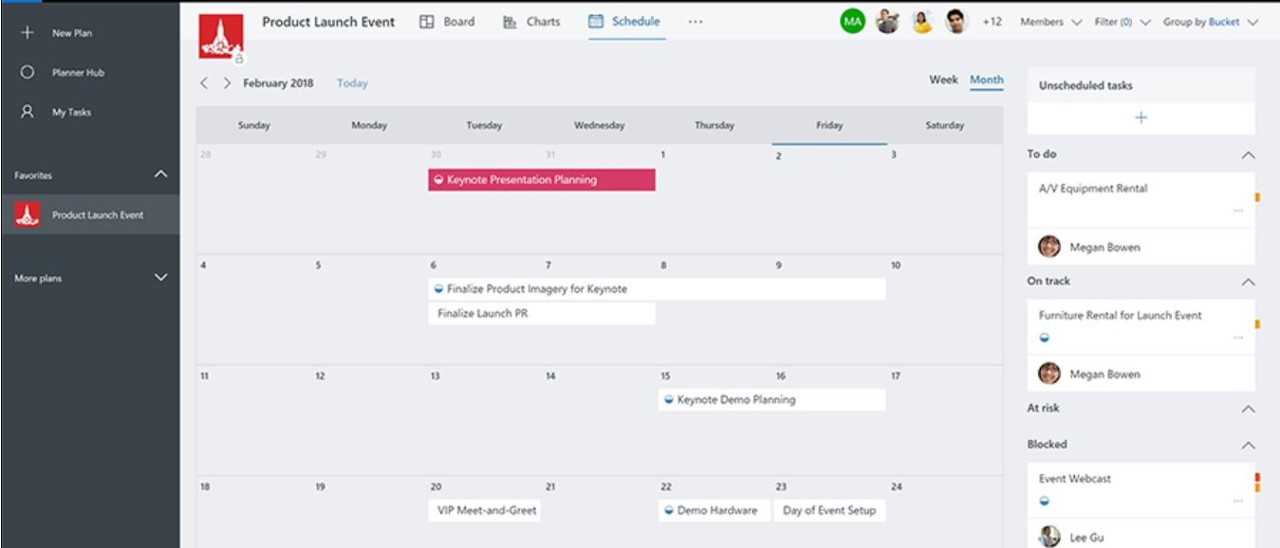Open the Group by Bucket dropdown
The width and height of the screenshot is (1280, 548).
[1211, 22]
